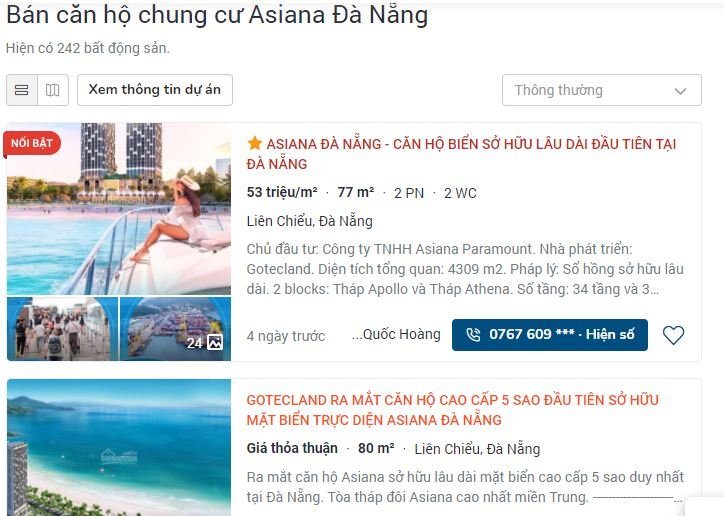This screenshot has width=724, height=516.
Task: Click Liên Chiểu, Đà Nẵng location of first listing
Action: pyautogui.click(x=309, y=221)
